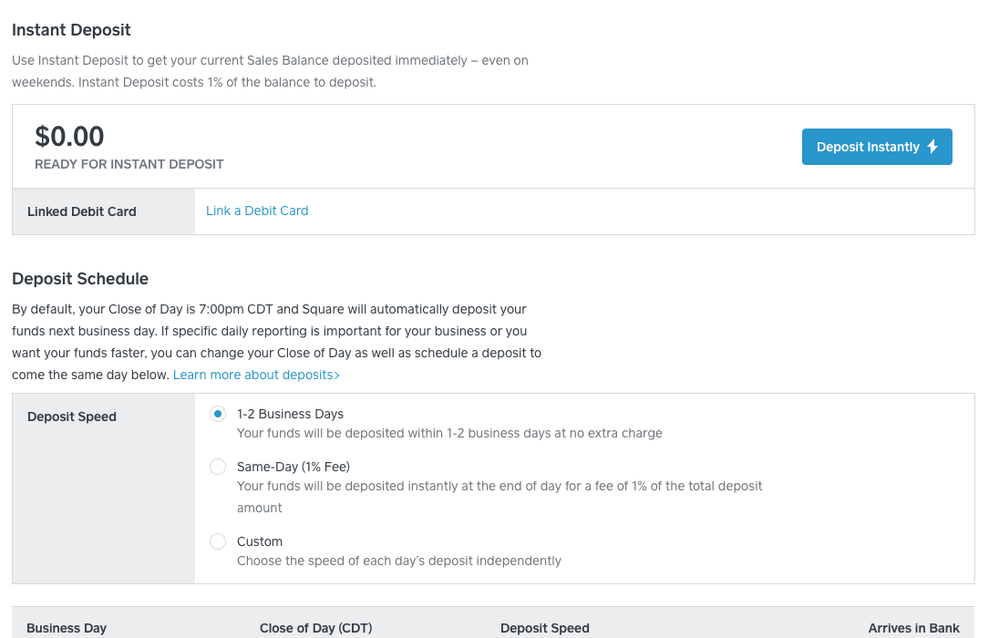Click the Deposit Speed column header
The image size is (999, 638).
pyautogui.click(x=545, y=628)
